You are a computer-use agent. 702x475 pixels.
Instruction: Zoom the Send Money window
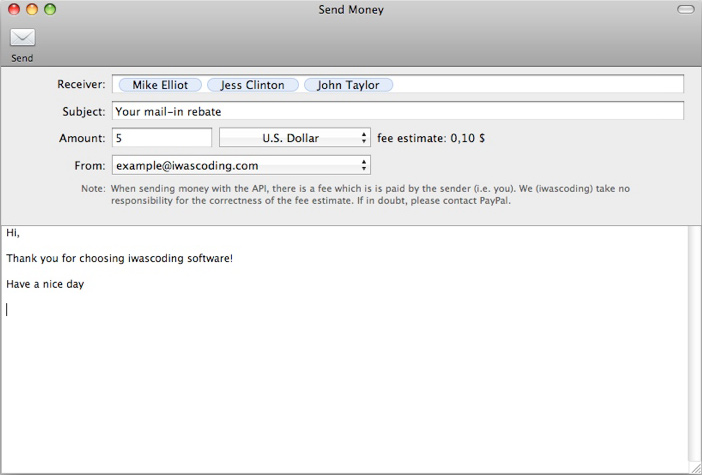(50, 9)
